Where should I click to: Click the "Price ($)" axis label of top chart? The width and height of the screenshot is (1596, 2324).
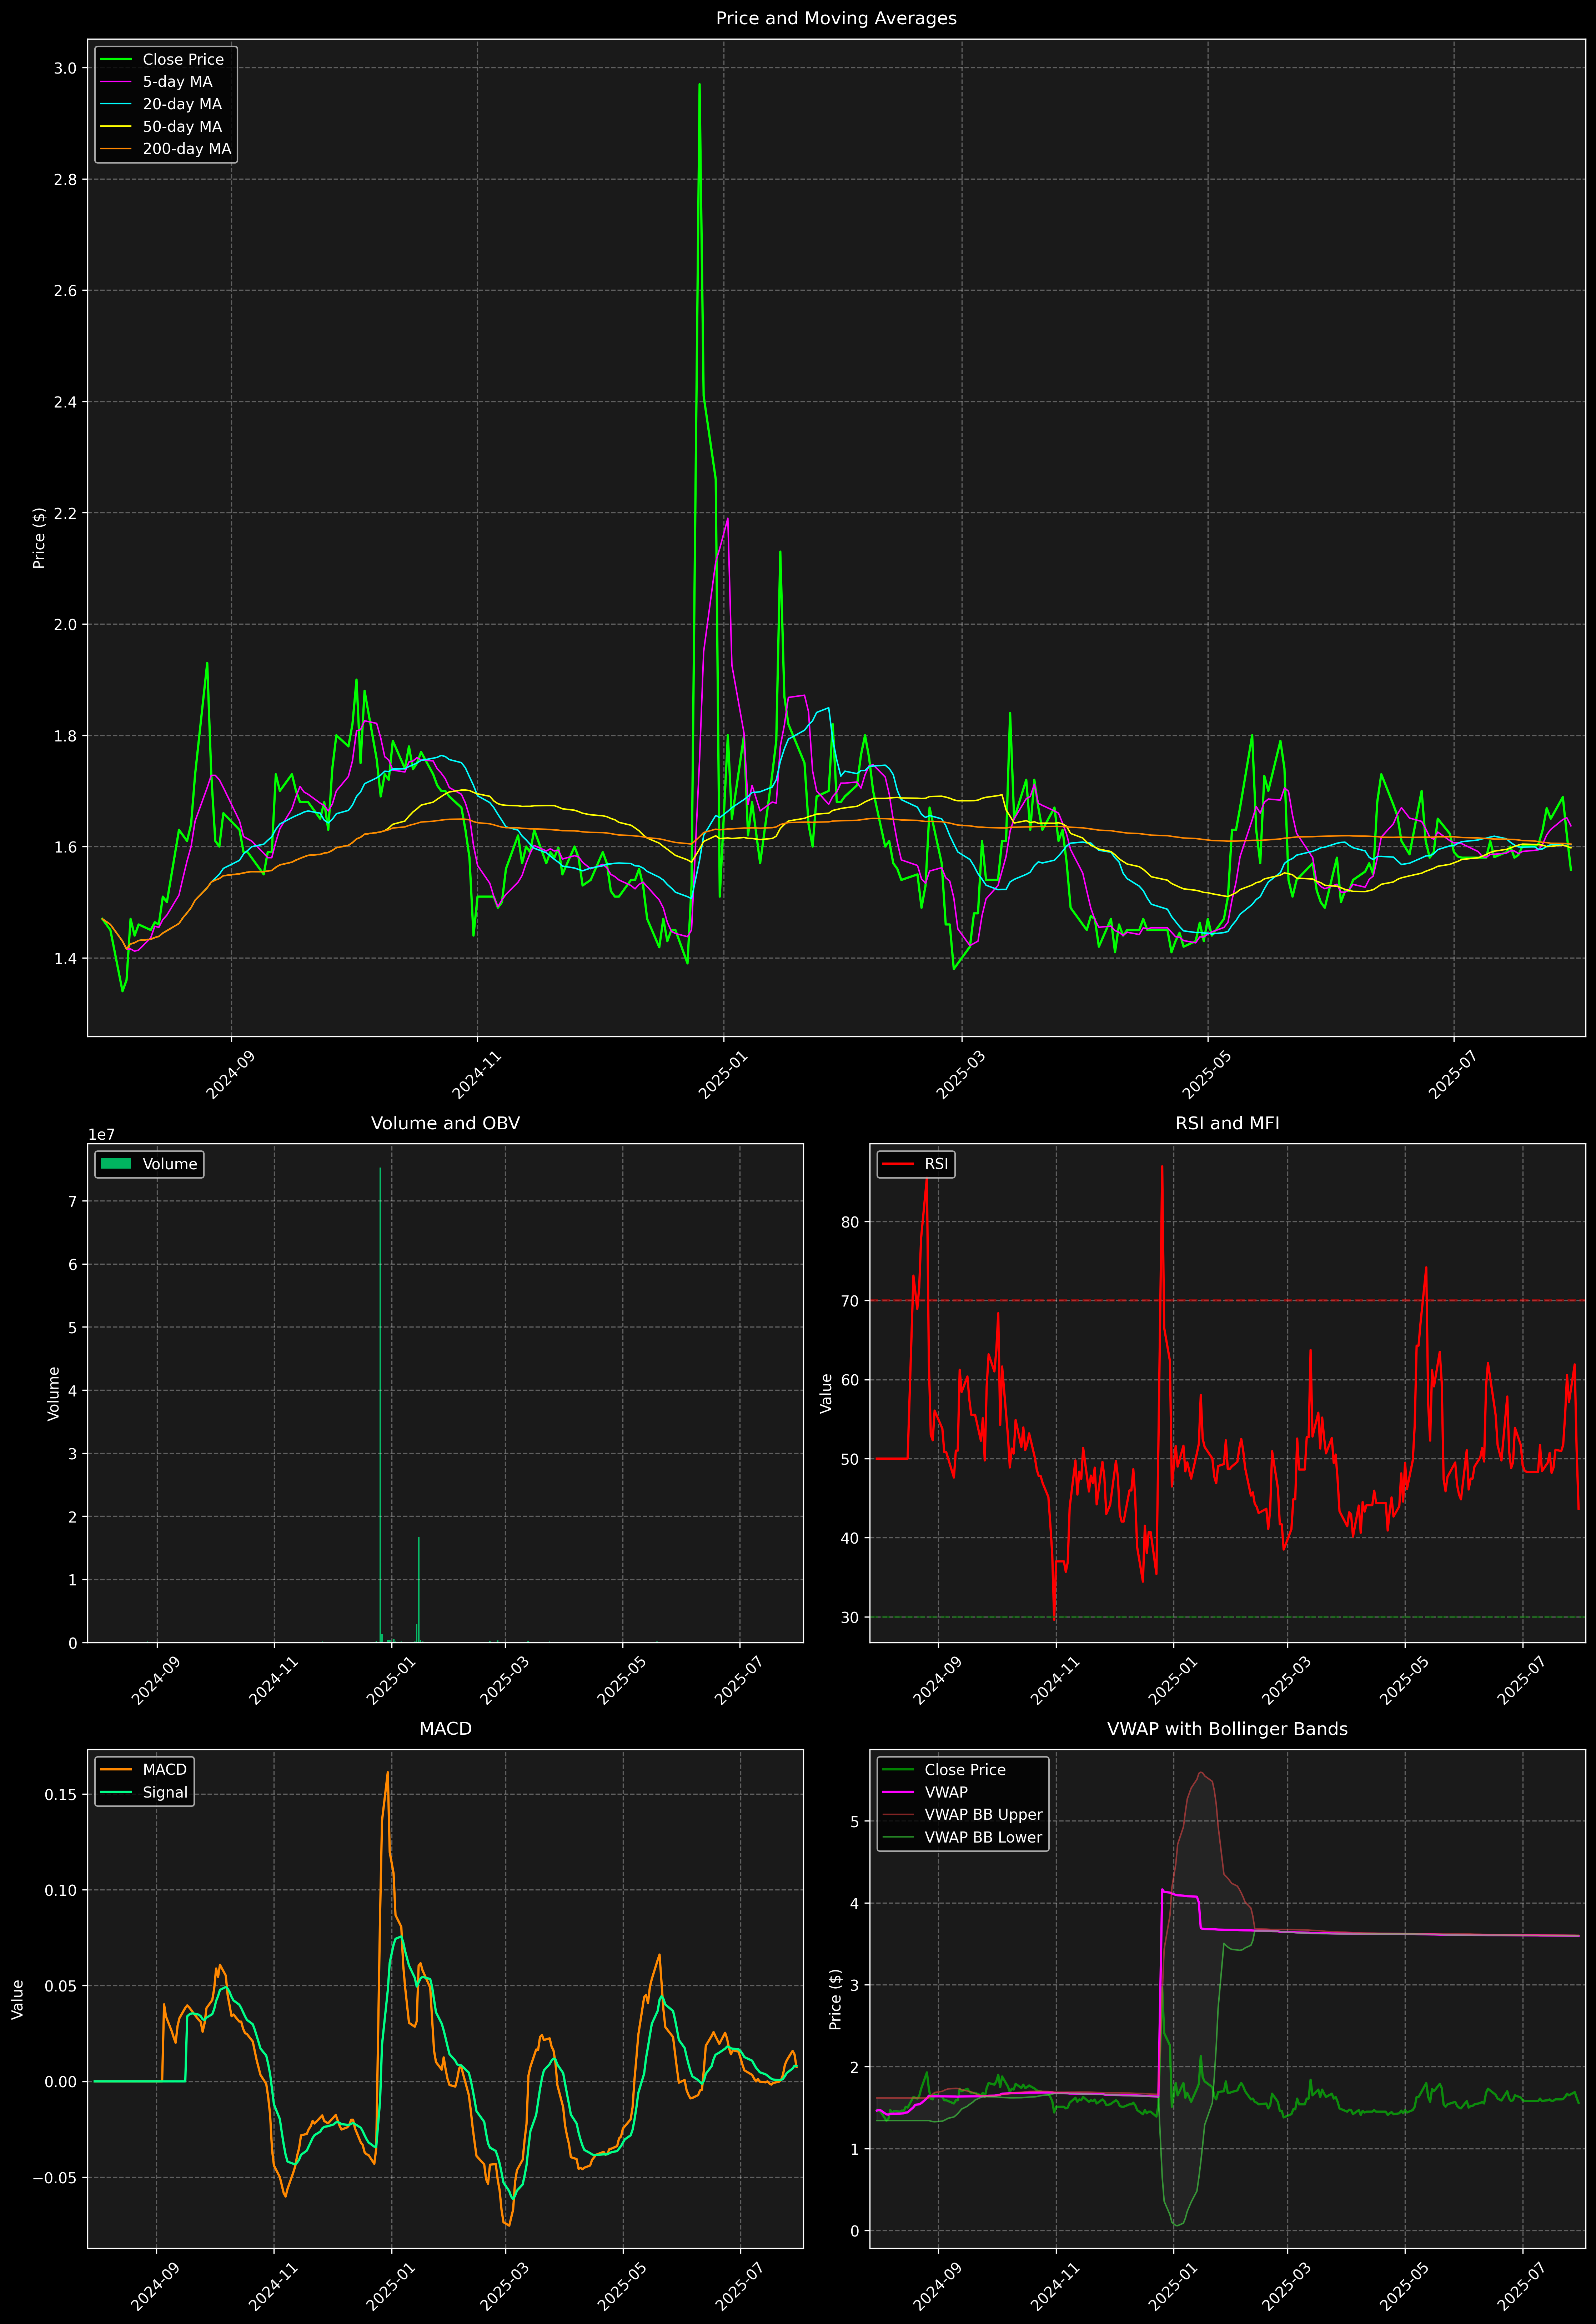pos(39,538)
